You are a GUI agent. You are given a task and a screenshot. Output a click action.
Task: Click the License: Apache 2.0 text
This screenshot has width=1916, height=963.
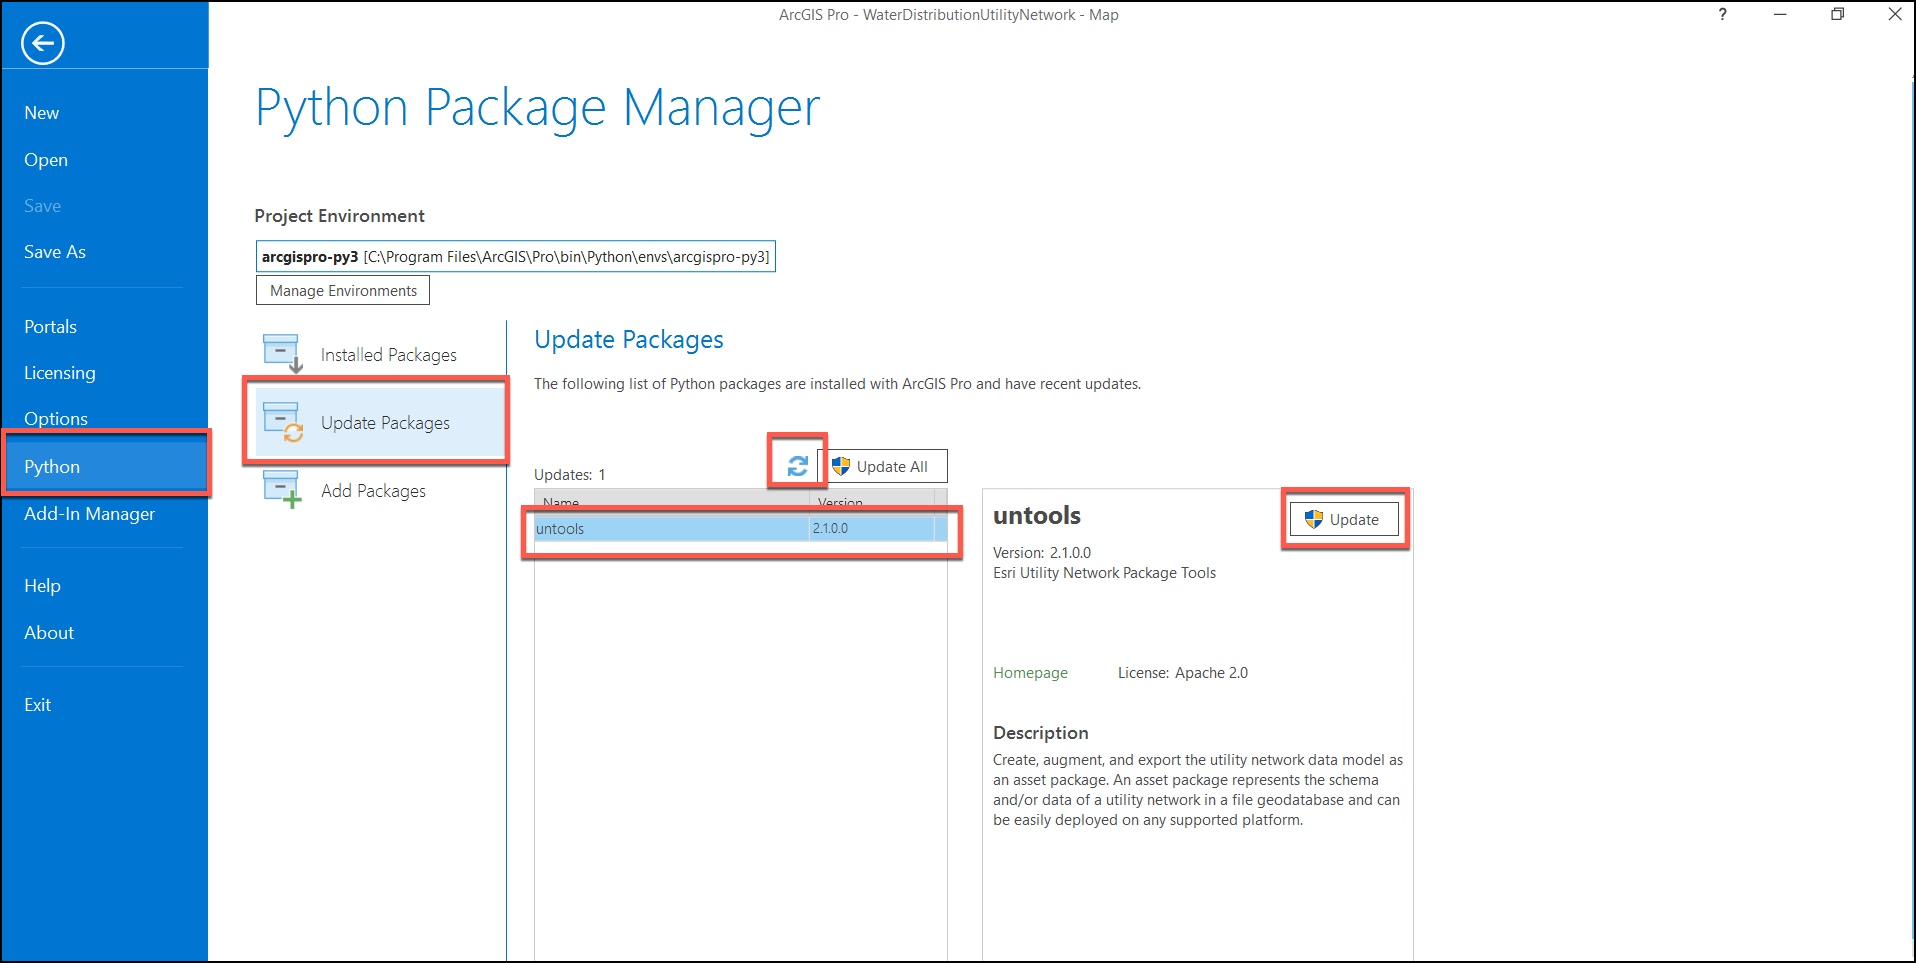pyautogui.click(x=1183, y=673)
